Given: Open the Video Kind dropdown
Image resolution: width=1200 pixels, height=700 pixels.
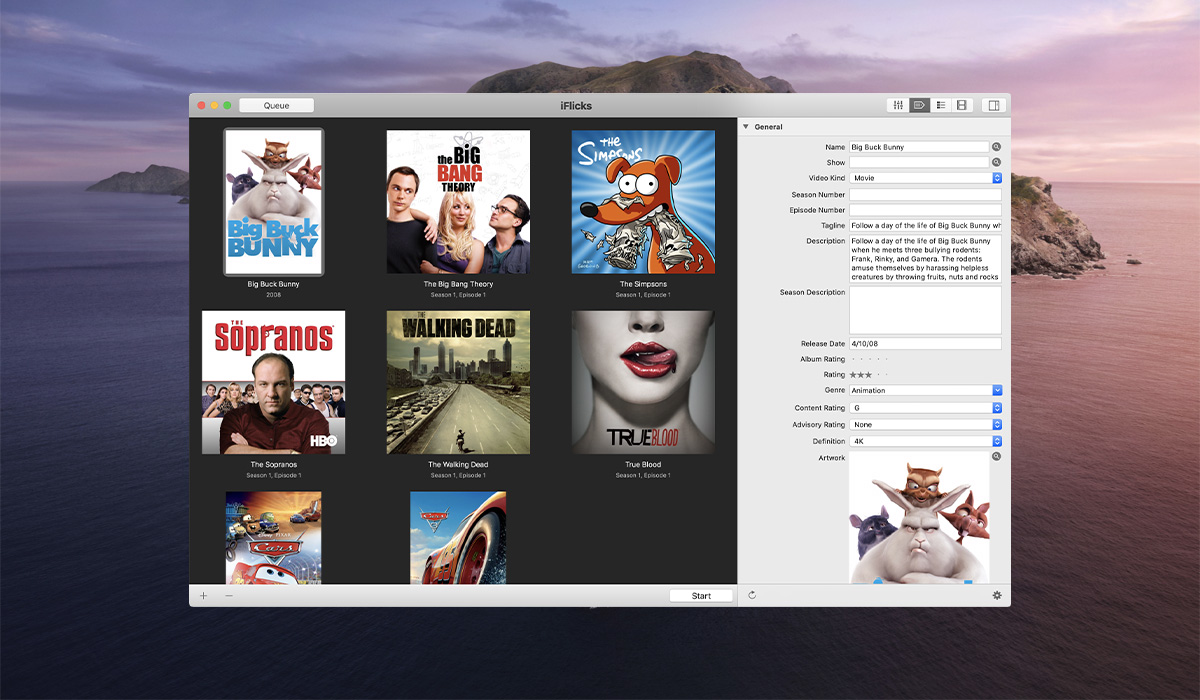Looking at the screenshot, I should pyautogui.click(x=925, y=178).
